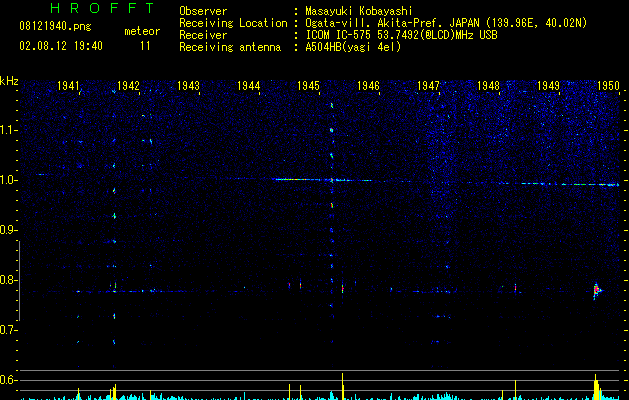This screenshot has height=400, width=629.
Task: Click the 1941 time axis marker
Action: (x=68, y=85)
